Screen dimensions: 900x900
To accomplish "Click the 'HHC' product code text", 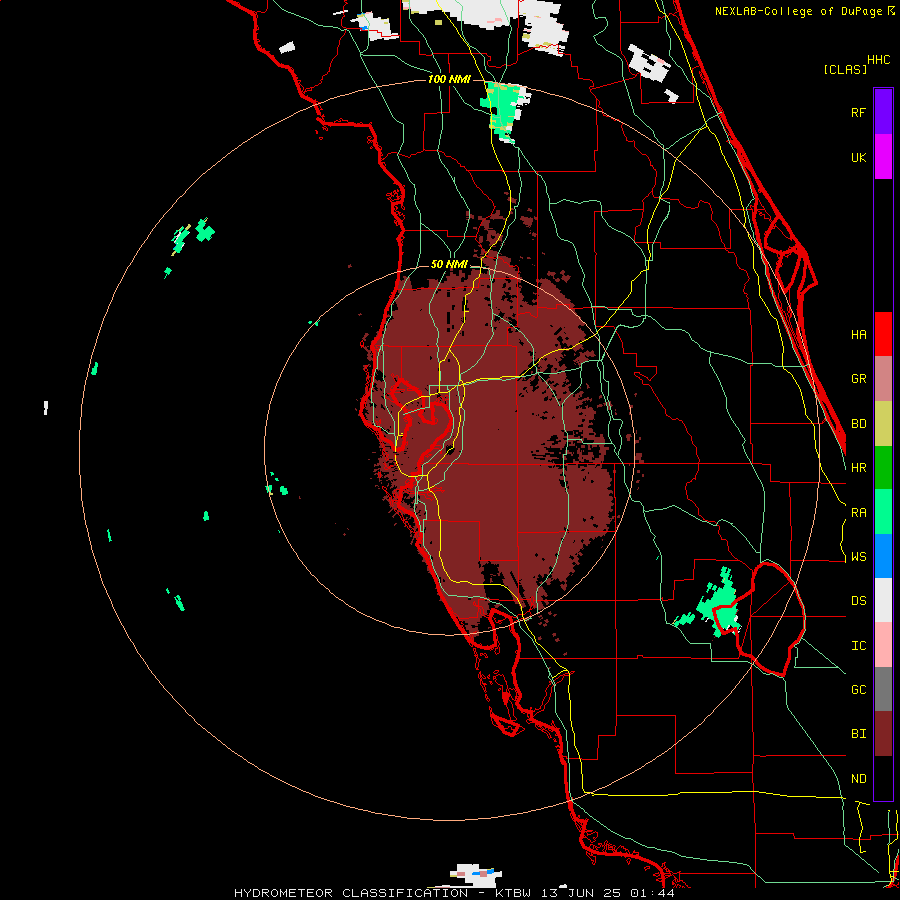I will pyautogui.click(x=879, y=60).
